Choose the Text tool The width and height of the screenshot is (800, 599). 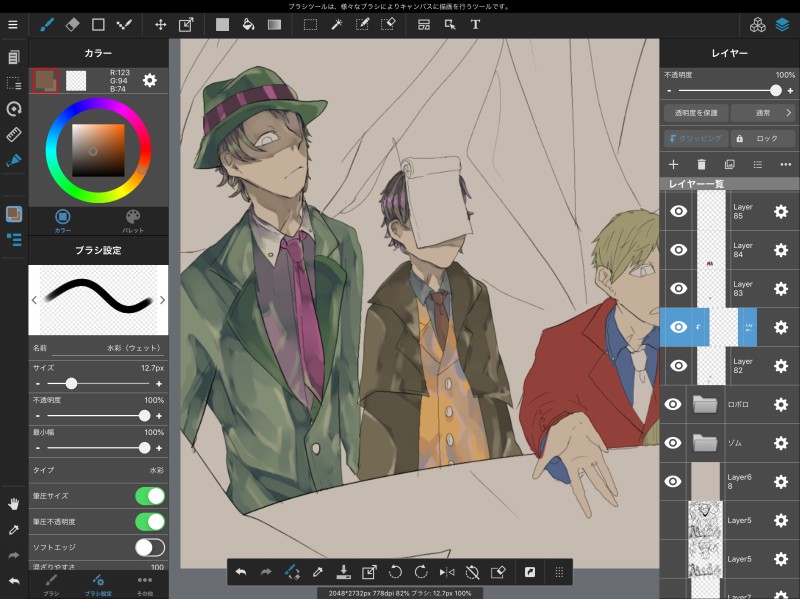coord(475,24)
